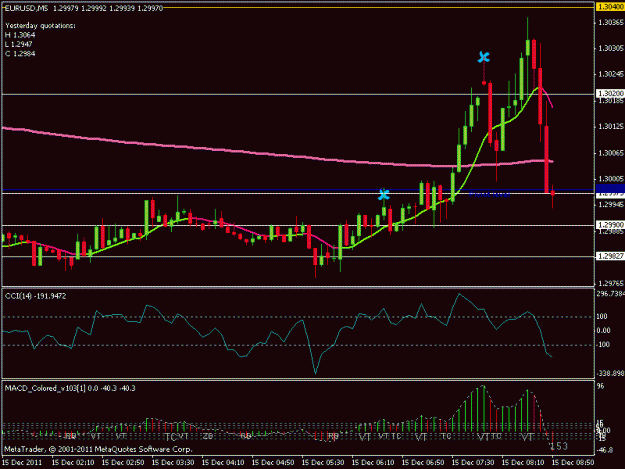Click the 'CCI(14) -191.9472' indicator label
The image size is (625, 469).
click(x=35, y=296)
